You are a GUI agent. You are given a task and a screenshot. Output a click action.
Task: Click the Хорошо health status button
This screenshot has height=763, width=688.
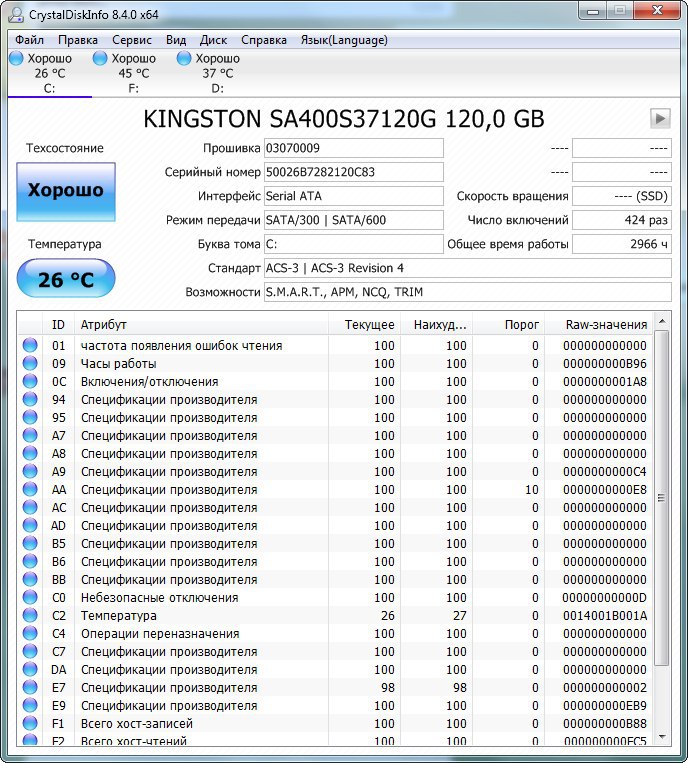[66, 192]
